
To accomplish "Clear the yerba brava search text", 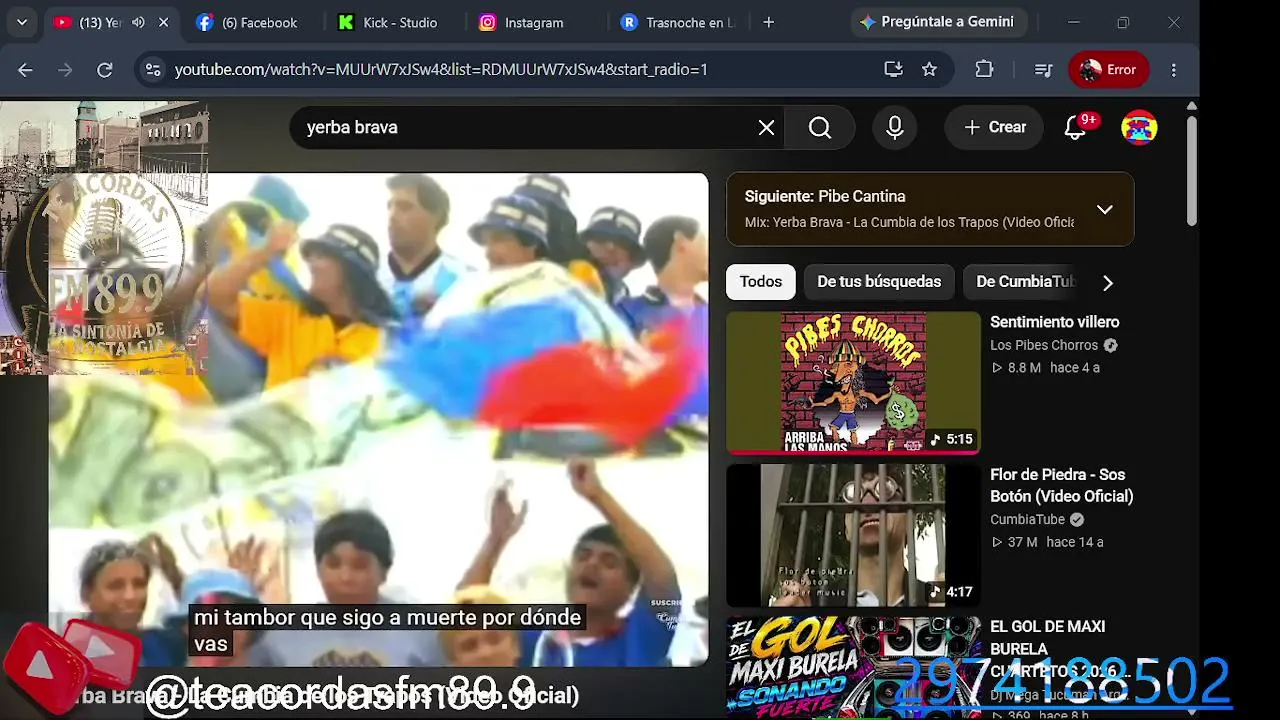I will (x=766, y=127).
